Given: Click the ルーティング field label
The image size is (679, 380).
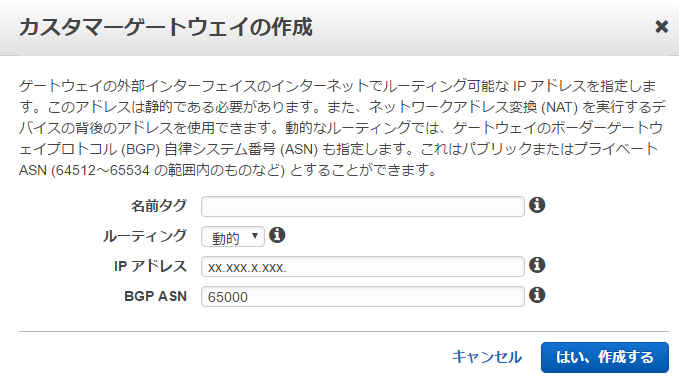Looking at the screenshot, I should point(145,236).
